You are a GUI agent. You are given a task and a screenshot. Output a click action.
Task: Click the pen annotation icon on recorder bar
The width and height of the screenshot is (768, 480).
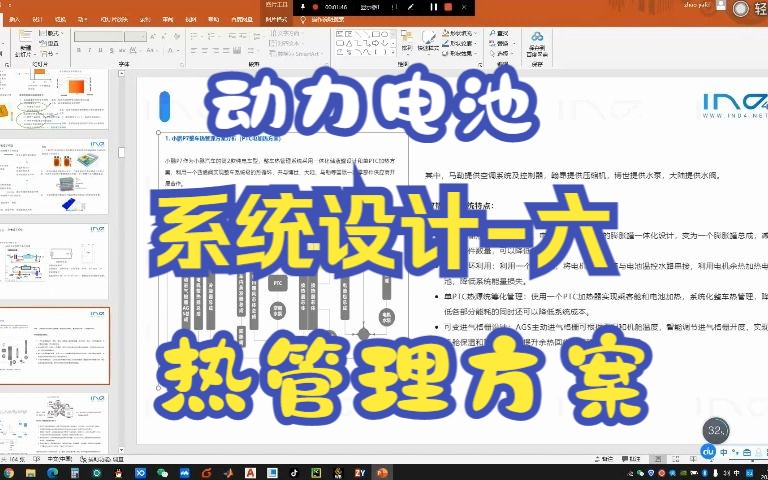[410, 7]
